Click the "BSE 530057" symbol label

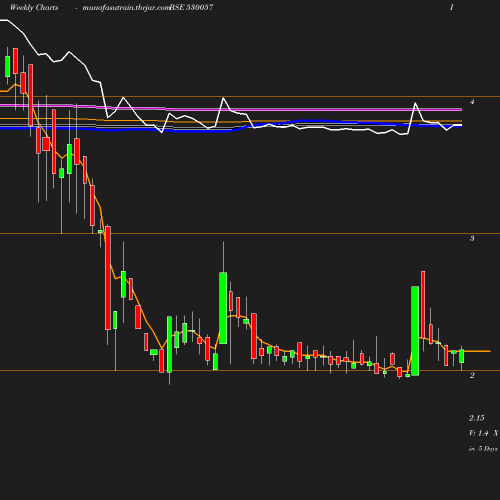point(191,7)
